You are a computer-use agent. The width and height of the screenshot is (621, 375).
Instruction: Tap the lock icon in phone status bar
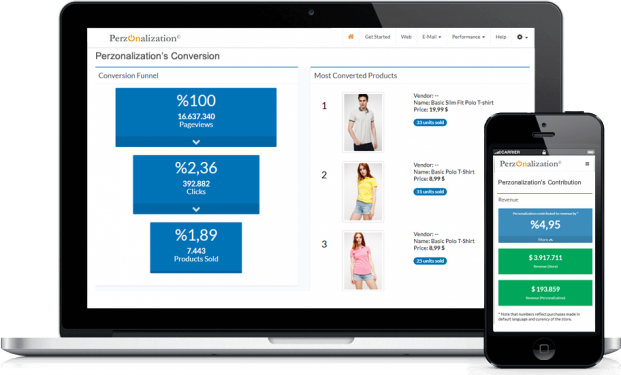point(544,152)
